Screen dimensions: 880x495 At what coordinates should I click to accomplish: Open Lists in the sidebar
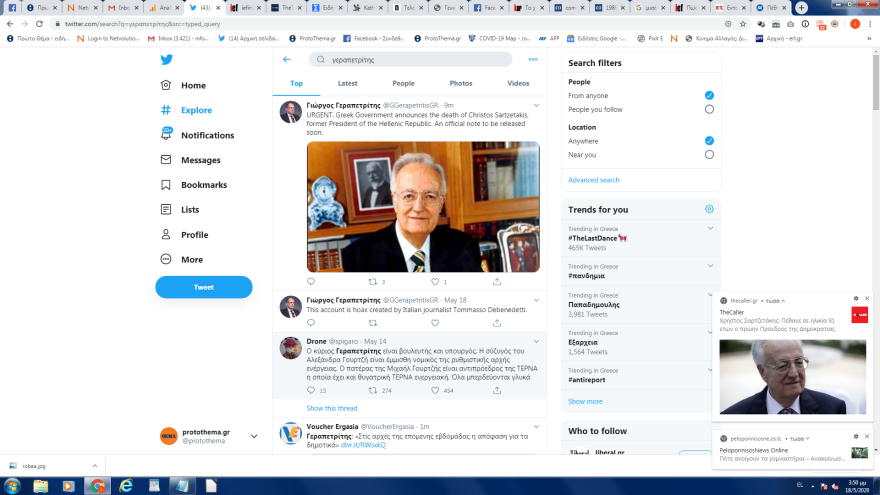pos(180,209)
